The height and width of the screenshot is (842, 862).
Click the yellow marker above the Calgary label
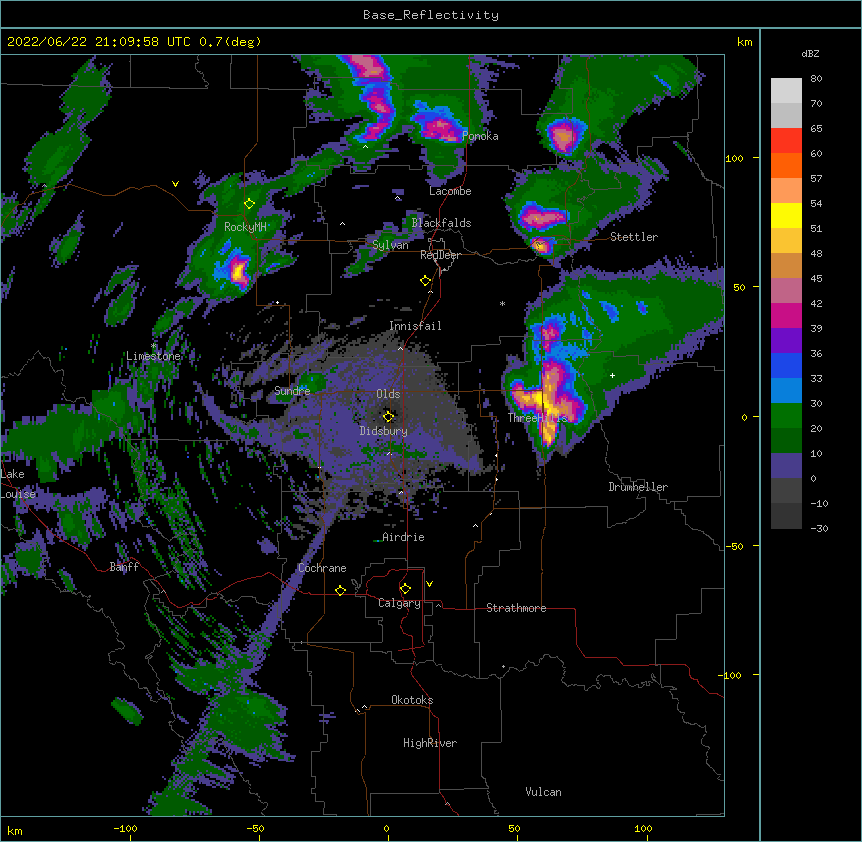point(406,589)
